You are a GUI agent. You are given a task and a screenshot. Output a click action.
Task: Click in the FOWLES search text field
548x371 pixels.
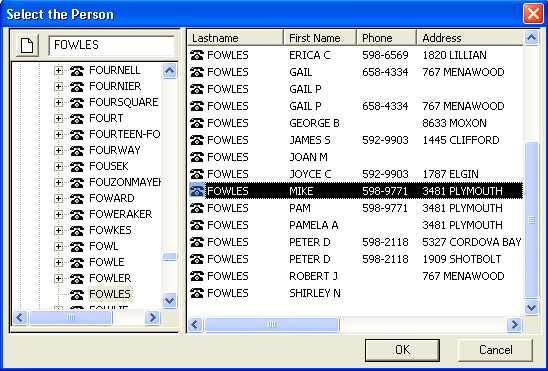(x=111, y=45)
